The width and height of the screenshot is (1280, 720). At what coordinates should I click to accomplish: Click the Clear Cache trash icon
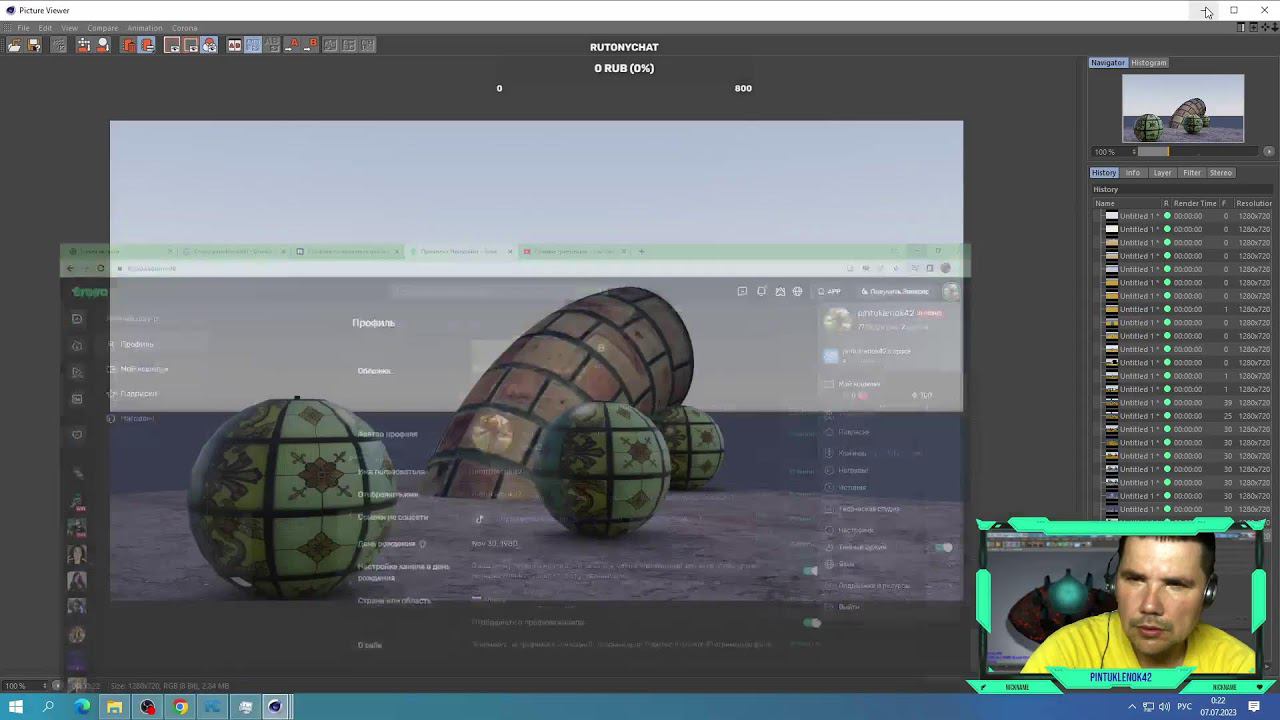[x=128, y=45]
